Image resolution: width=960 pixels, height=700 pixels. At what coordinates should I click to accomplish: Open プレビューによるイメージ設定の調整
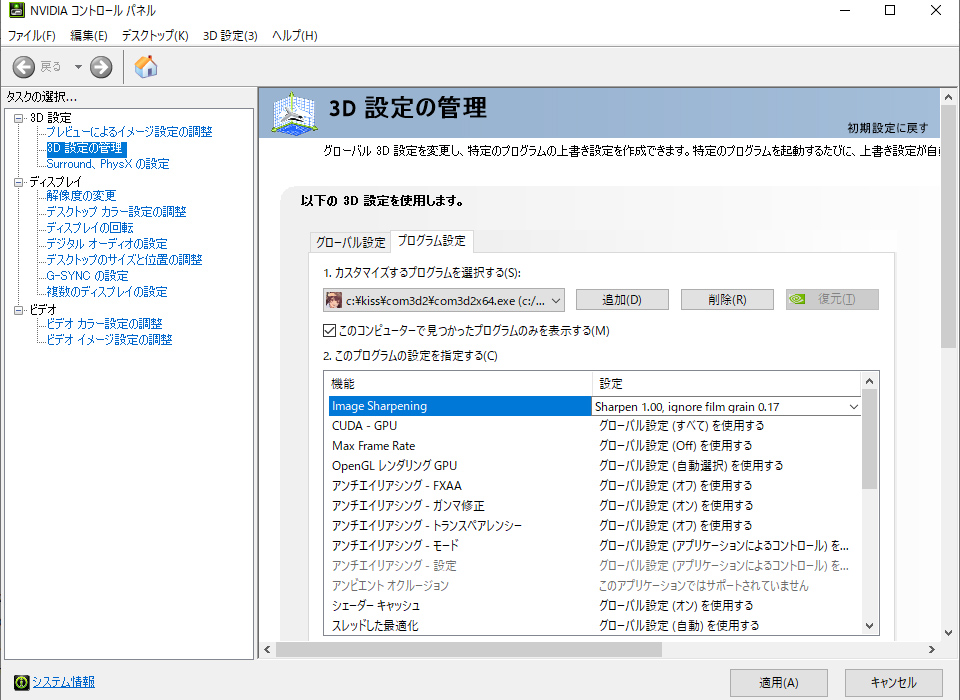point(129,132)
